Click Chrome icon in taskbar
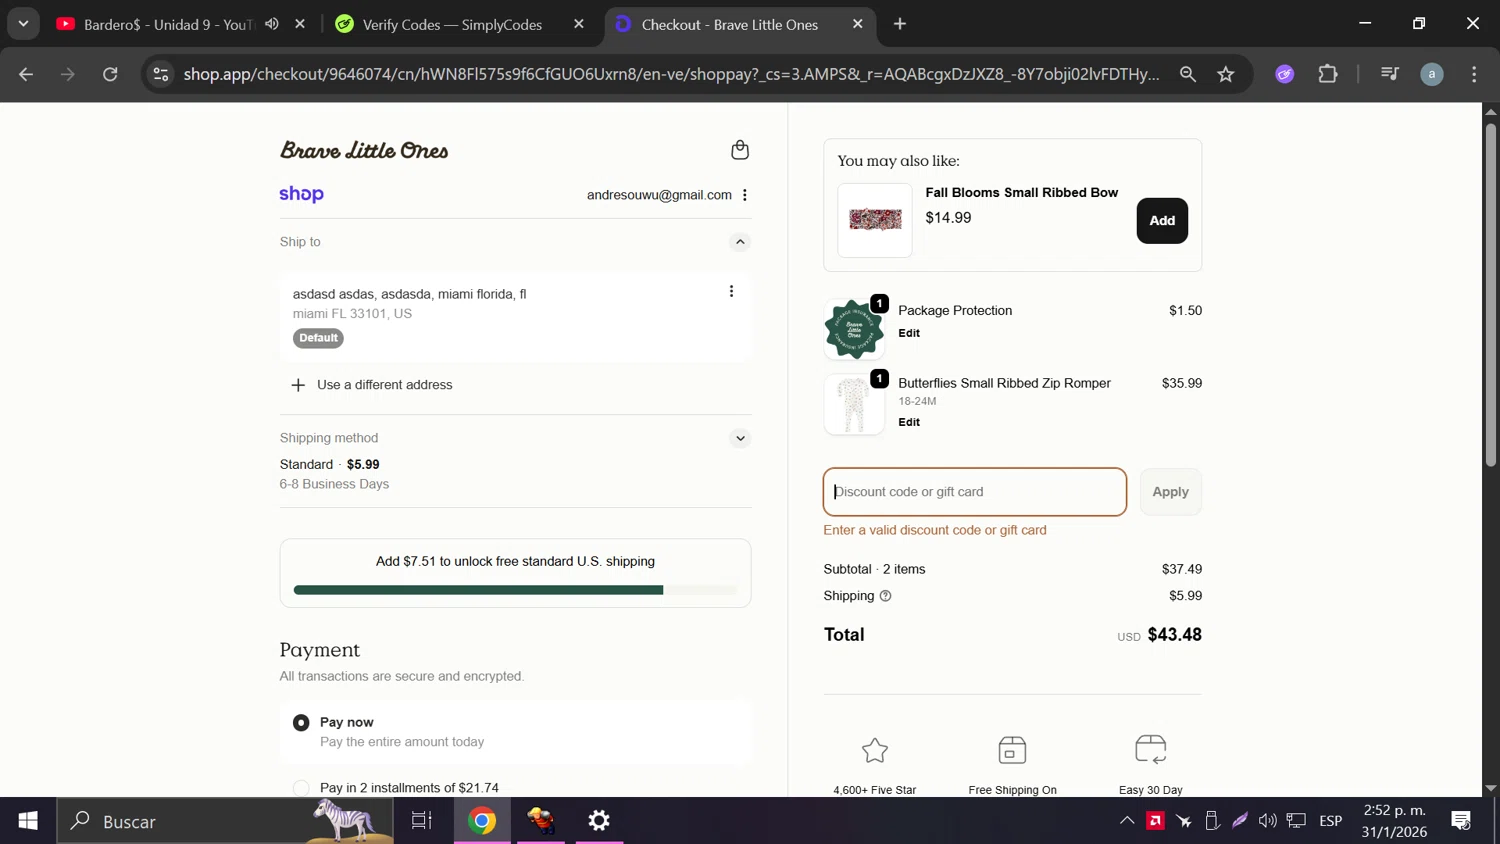This screenshot has height=844, width=1500. [x=482, y=821]
